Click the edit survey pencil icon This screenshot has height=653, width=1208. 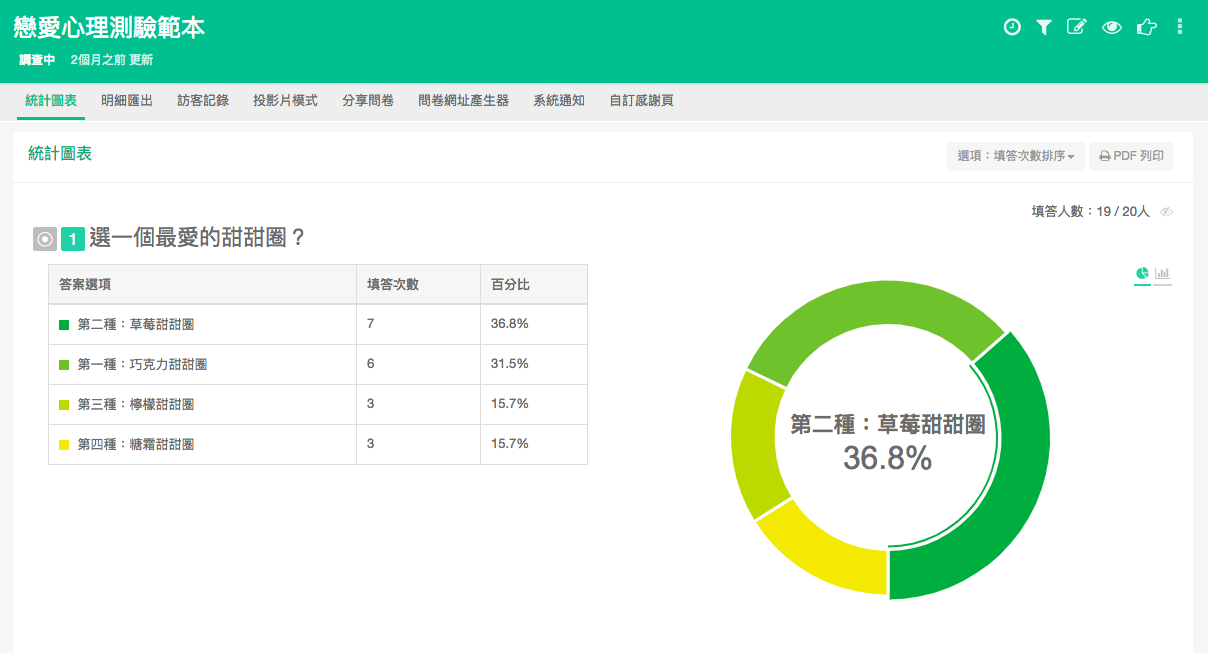pyautogui.click(x=1076, y=27)
